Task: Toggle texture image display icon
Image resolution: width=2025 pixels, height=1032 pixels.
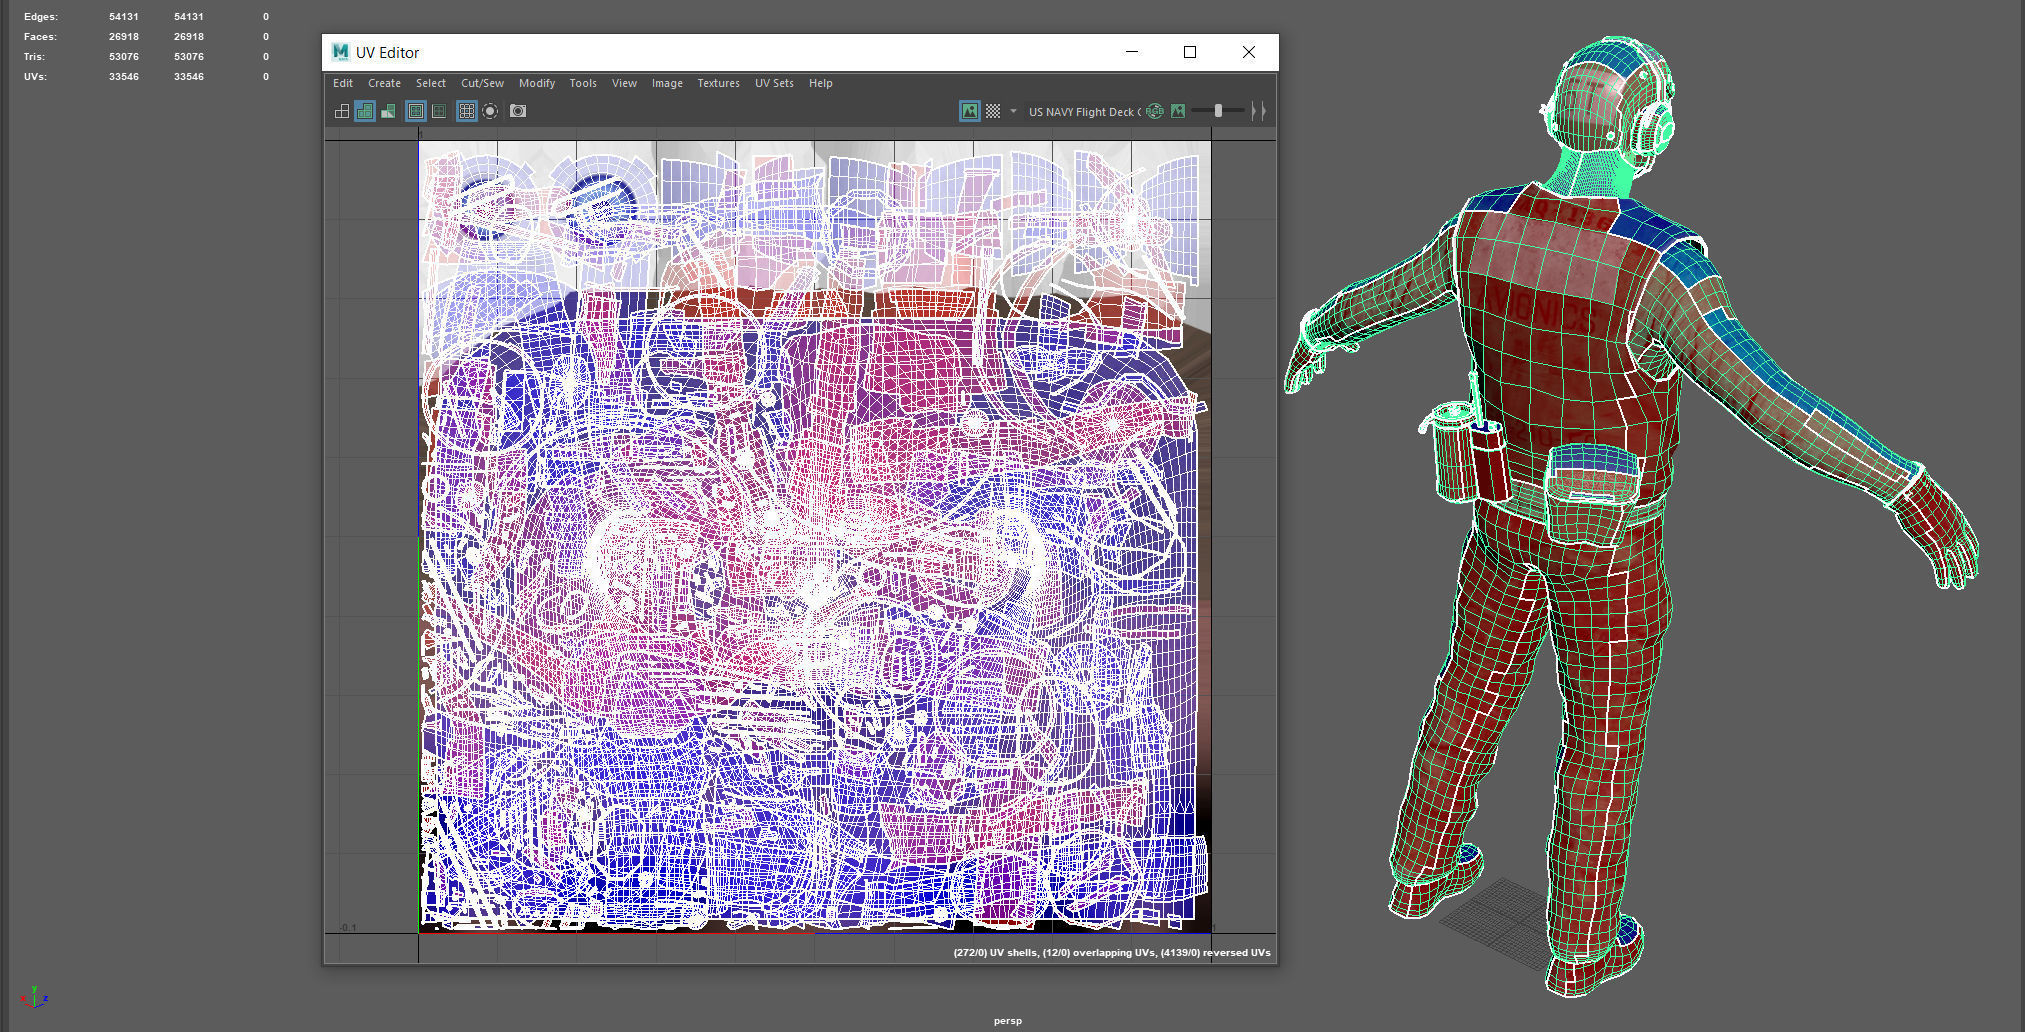Action: [970, 111]
